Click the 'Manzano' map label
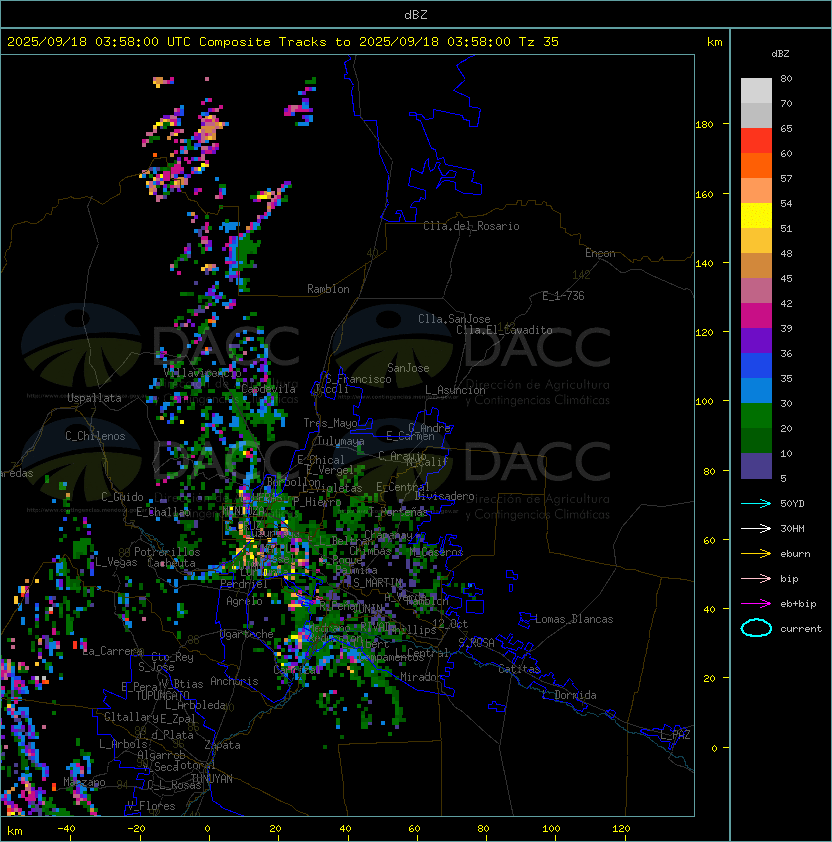The width and height of the screenshot is (832, 842). (84, 782)
